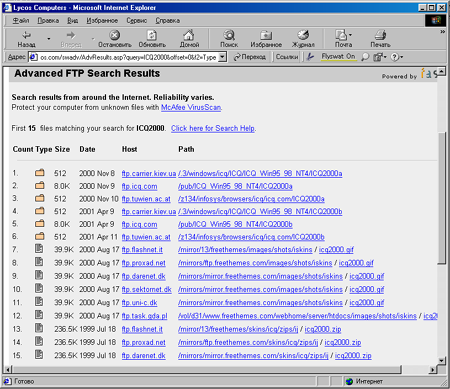The height and width of the screenshot is (389, 450).
Task: Click the file icon in row 7
Action: pyautogui.click(x=39, y=248)
